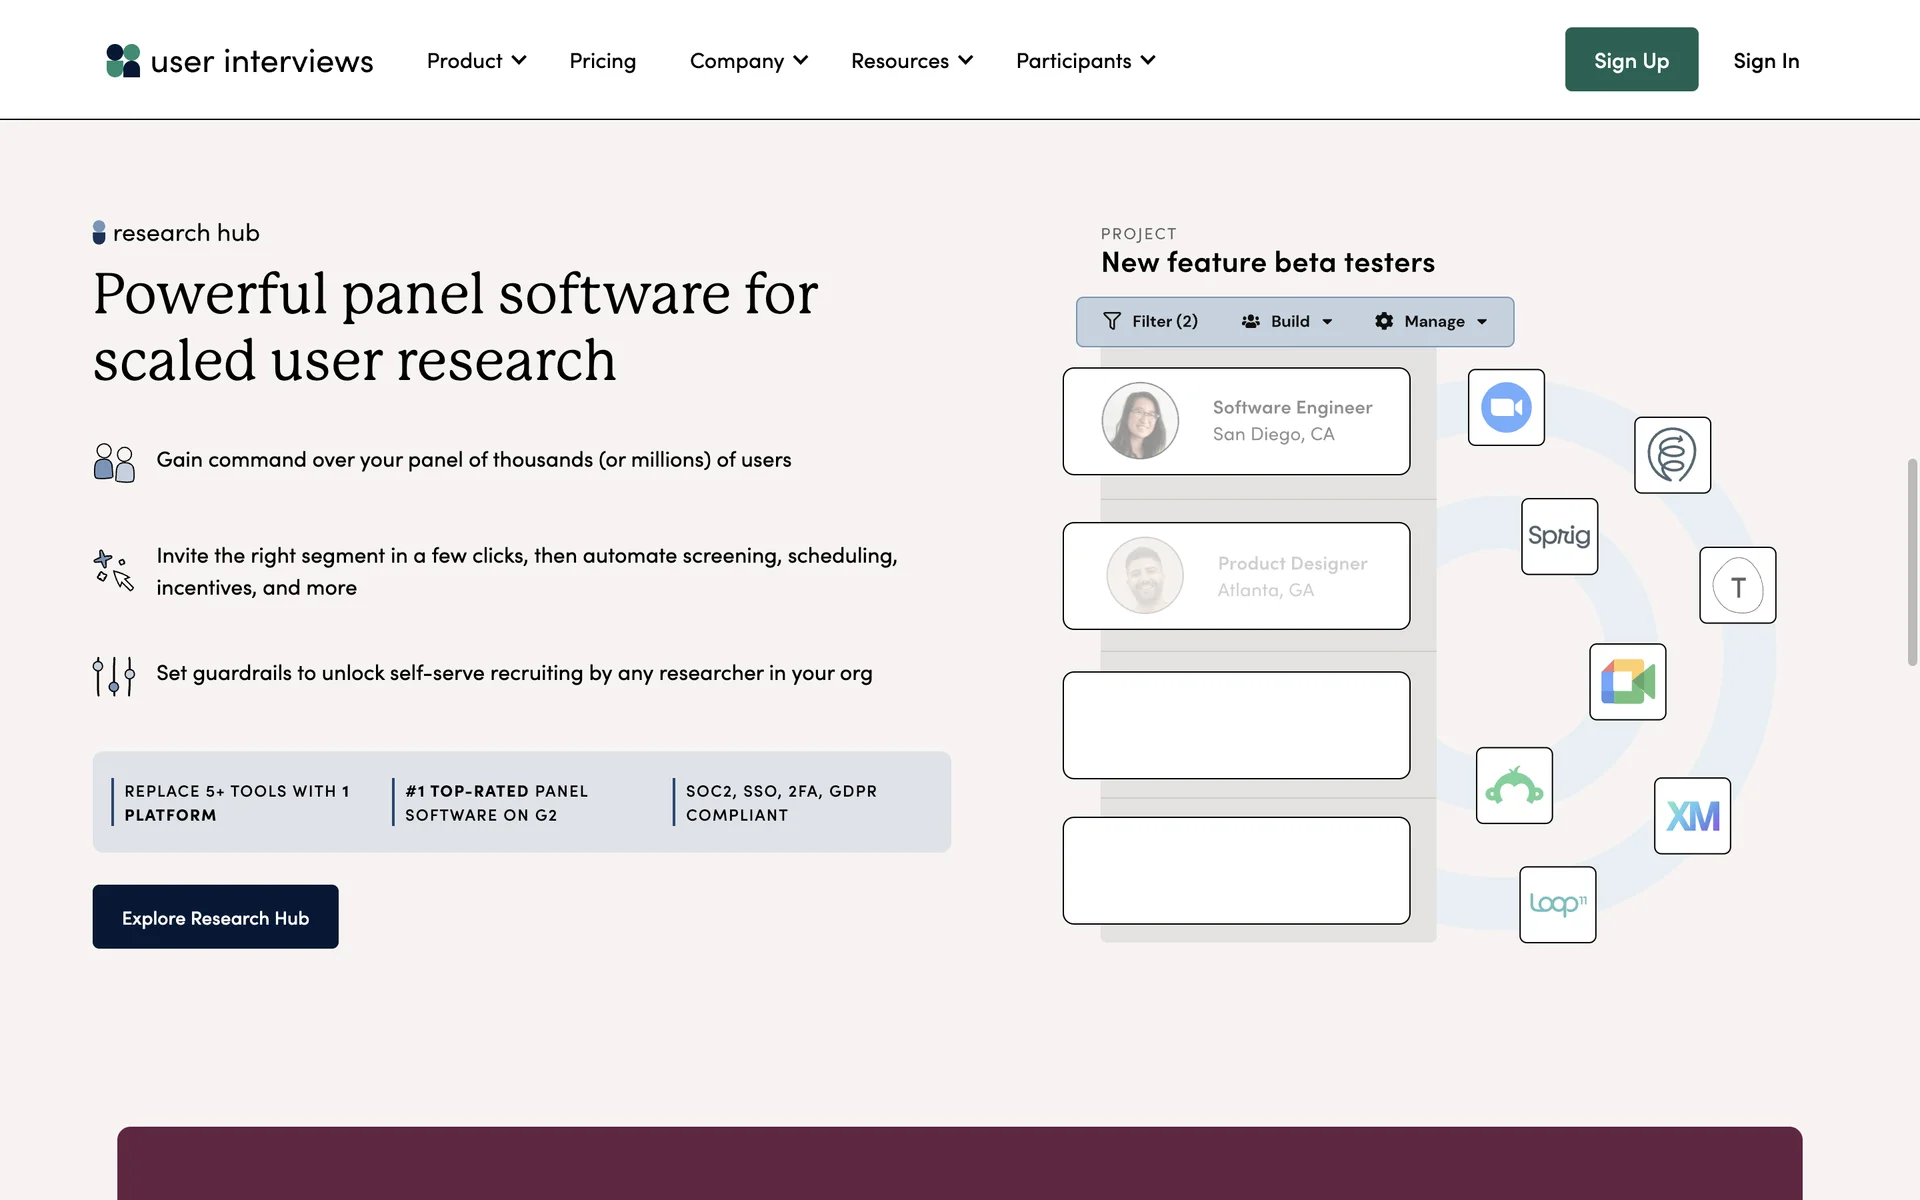Click the SurveyMonkey integration icon
Screen dimensions: 1920x1200
coord(1514,786)
